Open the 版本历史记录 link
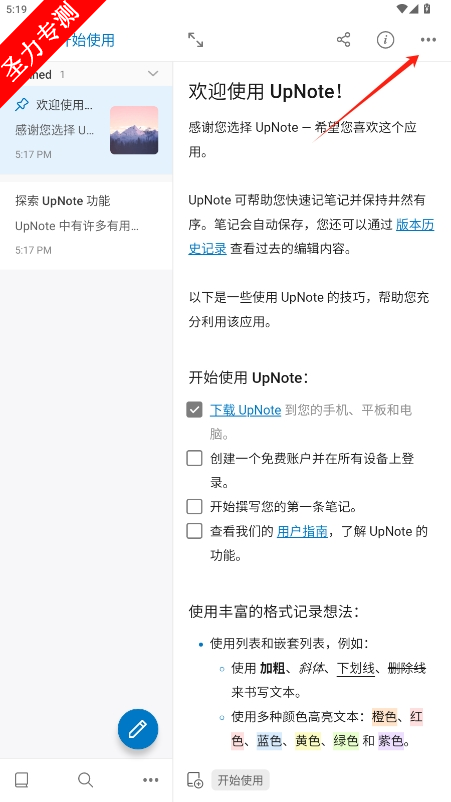Viewport: 451px width, 802px height. tap(311, 237)
